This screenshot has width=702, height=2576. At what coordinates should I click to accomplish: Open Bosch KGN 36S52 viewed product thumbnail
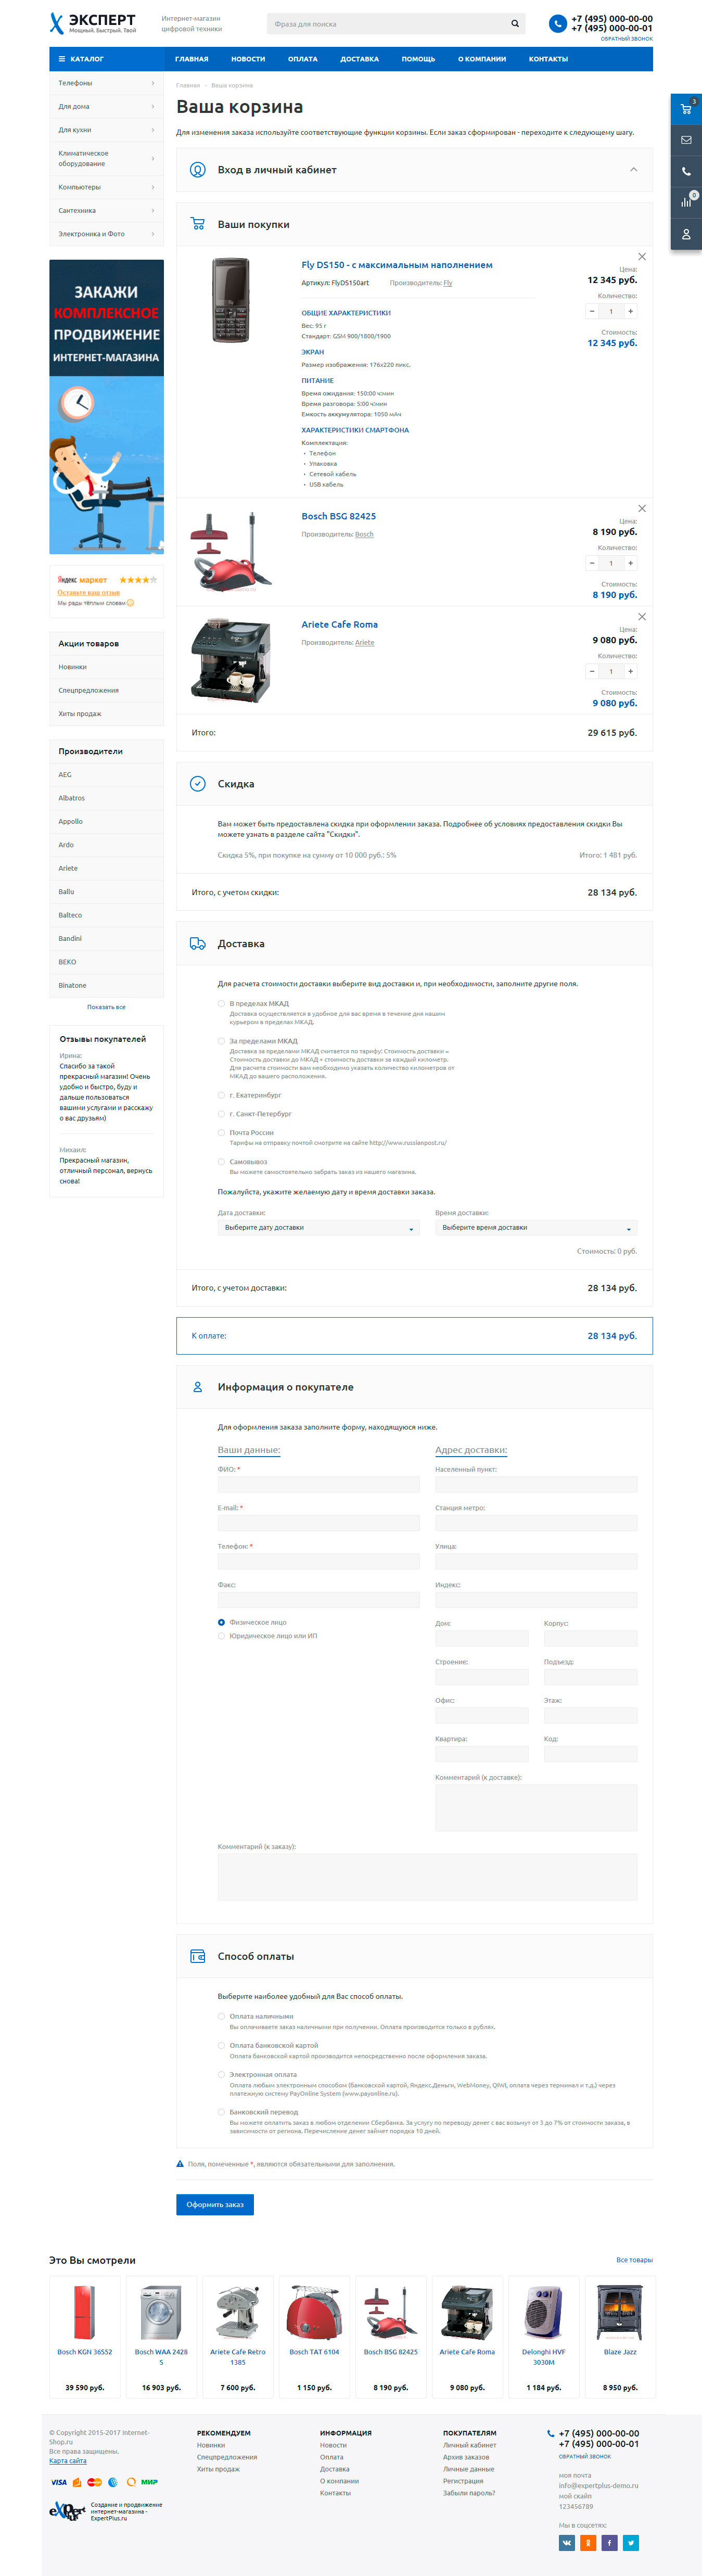(85, 2312)
